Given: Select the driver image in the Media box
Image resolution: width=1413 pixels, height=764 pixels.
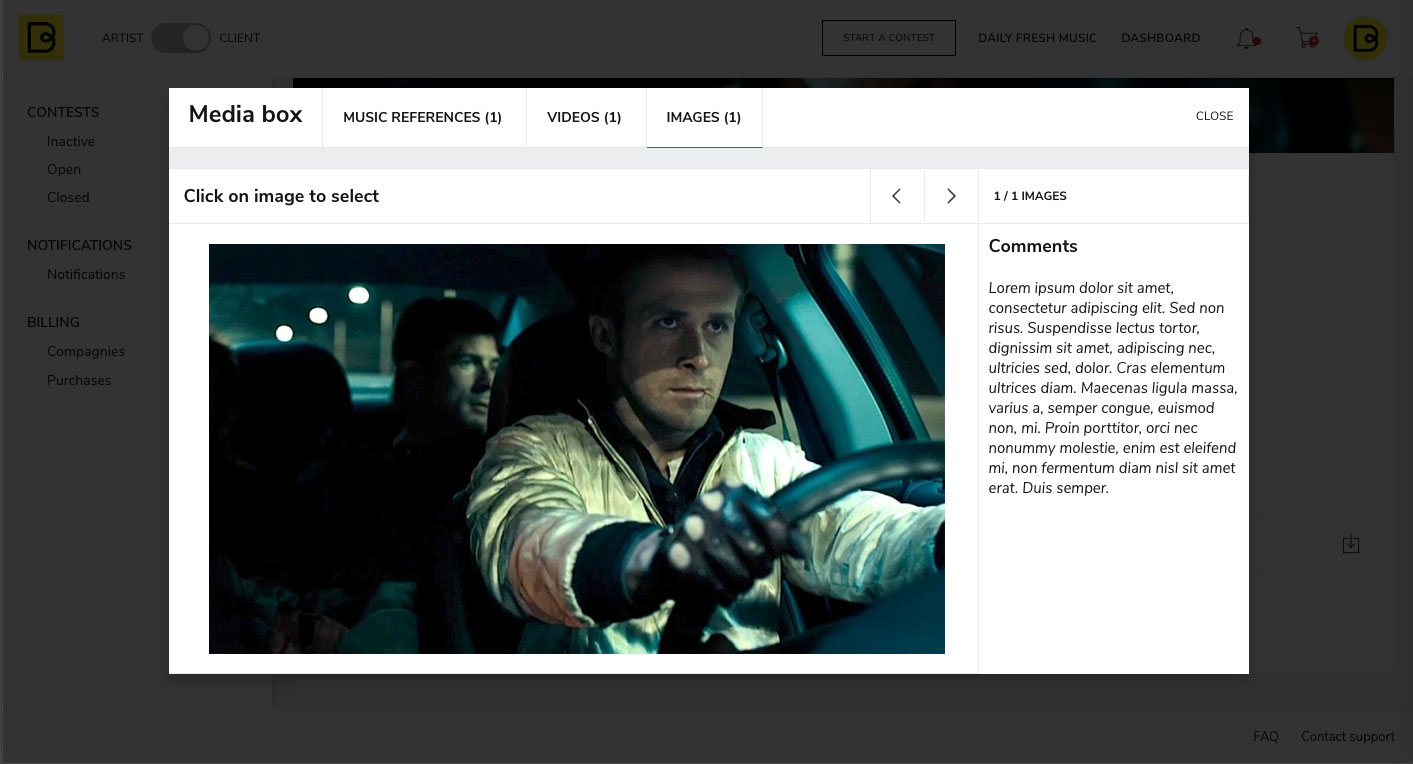Looking at the screenshot, I should click(576, 449).
